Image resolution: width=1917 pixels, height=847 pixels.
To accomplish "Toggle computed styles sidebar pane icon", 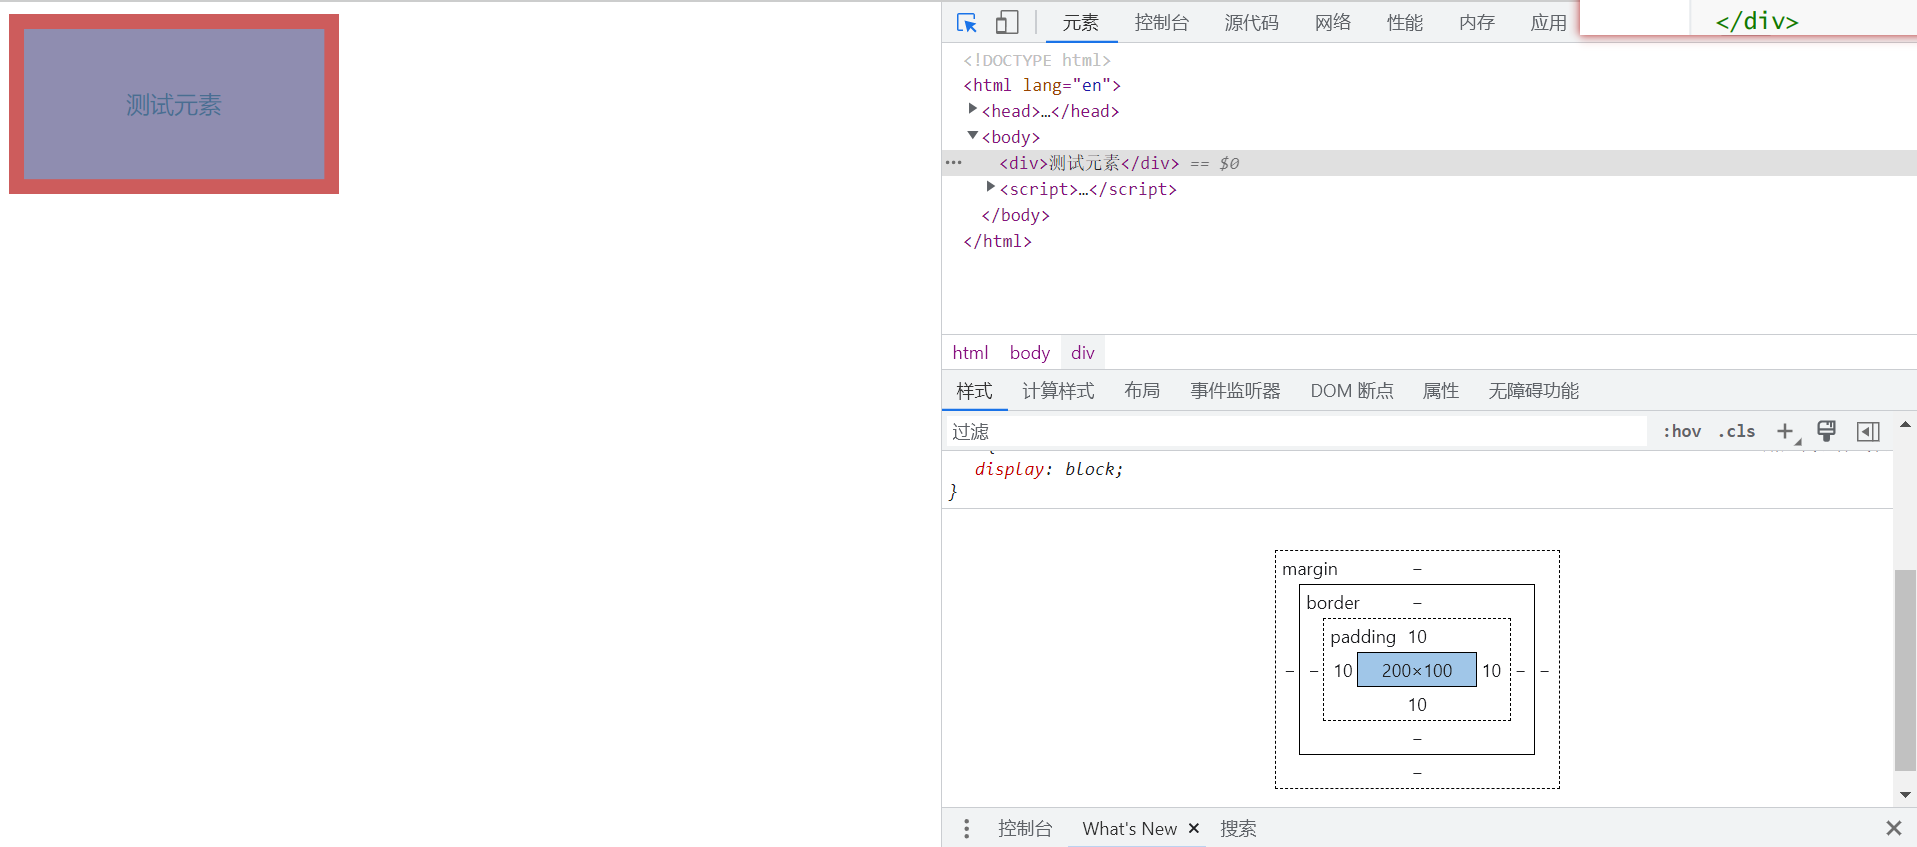I will (x=1868, y=431).
